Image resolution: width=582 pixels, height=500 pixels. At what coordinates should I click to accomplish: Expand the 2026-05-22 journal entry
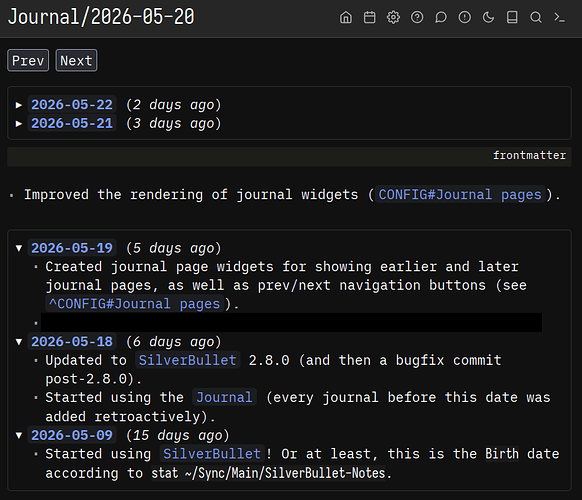[x=19, y=105]
